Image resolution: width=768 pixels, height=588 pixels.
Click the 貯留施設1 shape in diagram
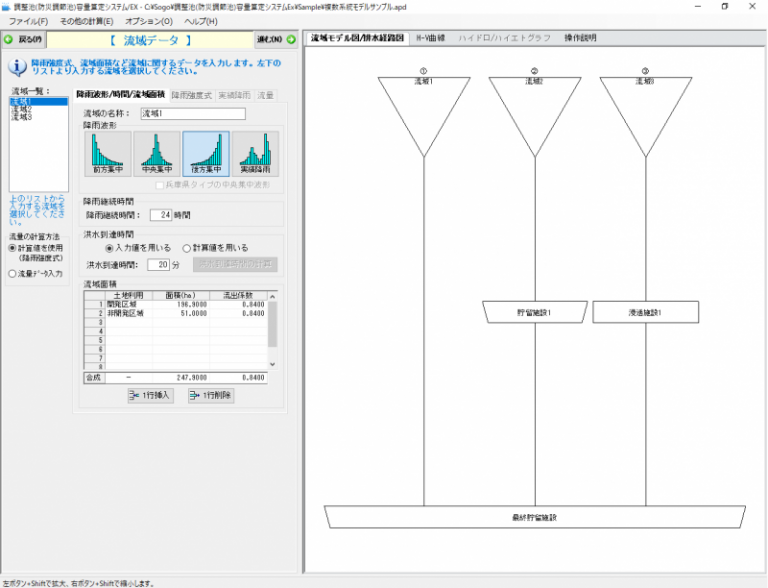click(x=534, y=312)
